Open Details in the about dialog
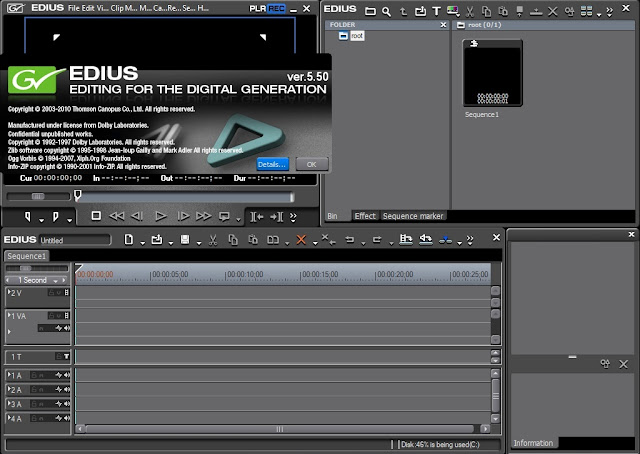This screenshot has width=640, height=454. pyautogui.click(x=273, y=164)
